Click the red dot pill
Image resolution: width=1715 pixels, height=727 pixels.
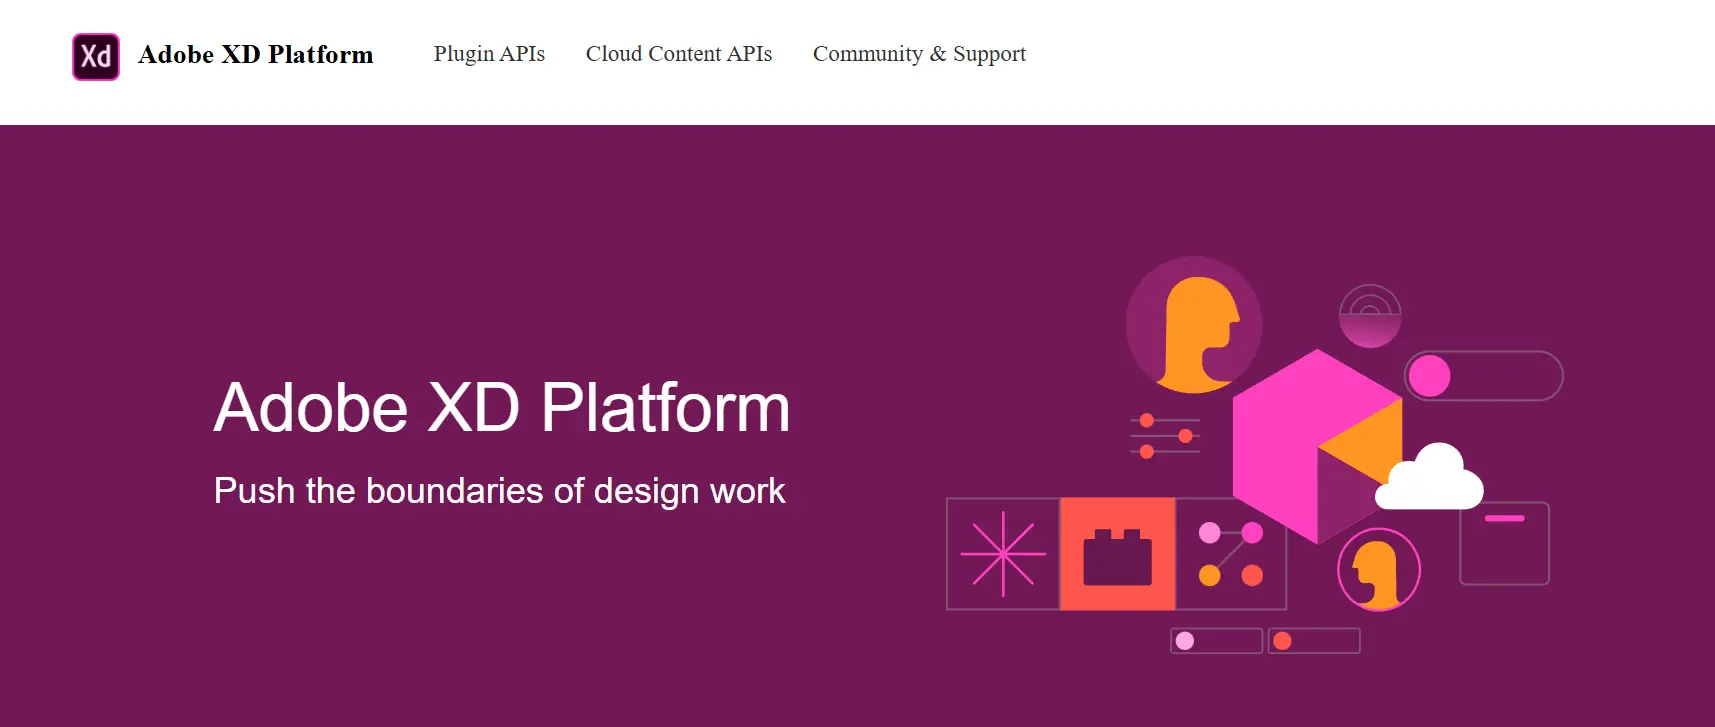point(1314,641)
